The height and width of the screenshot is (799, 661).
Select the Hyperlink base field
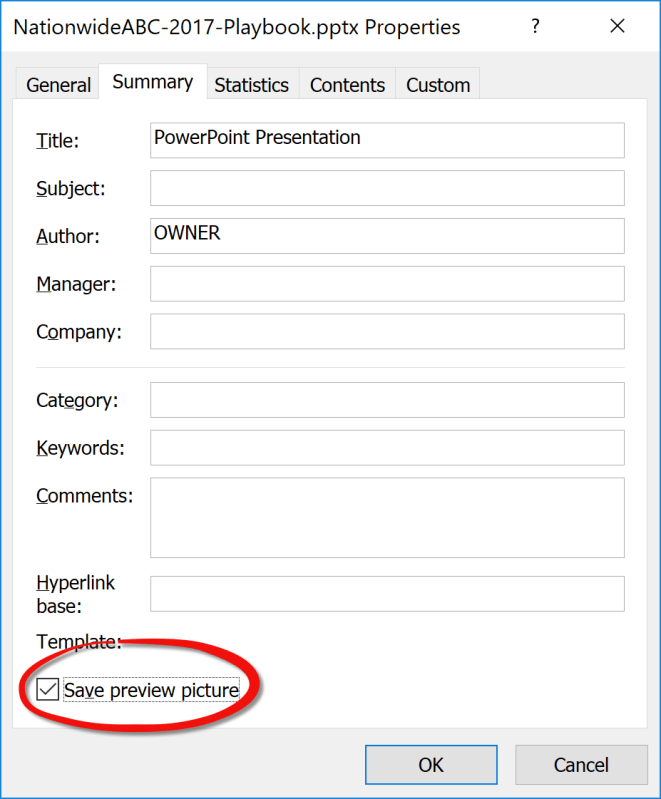(387, 594)
